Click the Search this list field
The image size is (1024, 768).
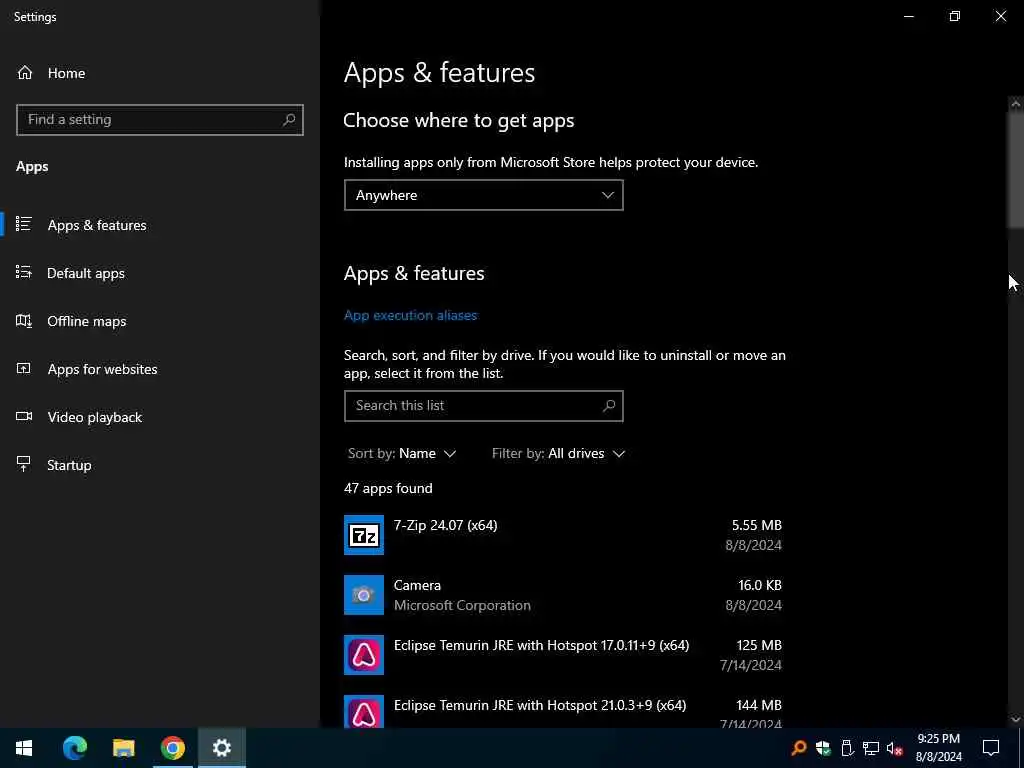pos(484,406)
